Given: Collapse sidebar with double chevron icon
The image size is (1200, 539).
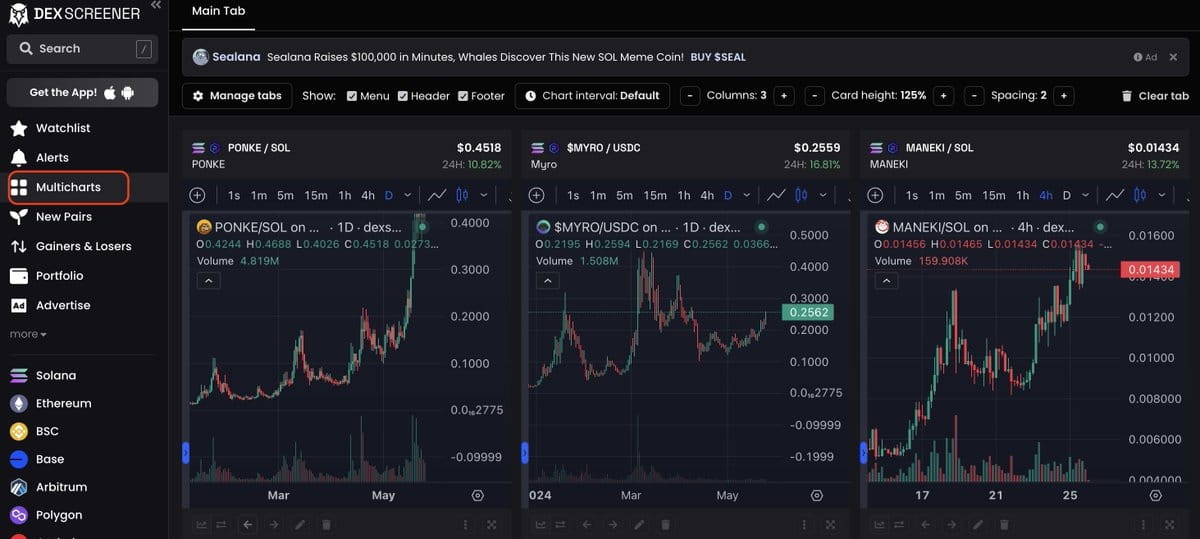Looking at the screenshot, I should coord(155,6).
